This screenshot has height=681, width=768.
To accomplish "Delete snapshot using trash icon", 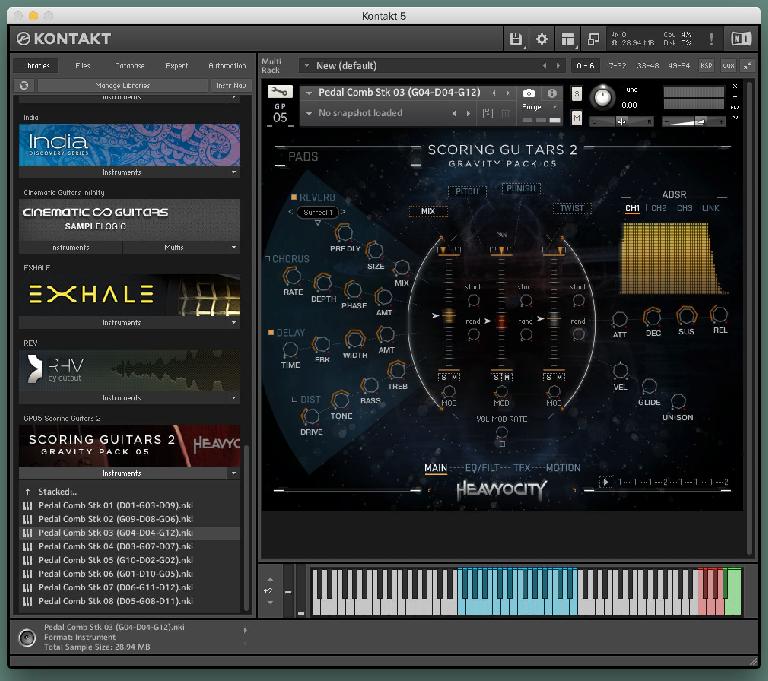I will coord(505,113).
